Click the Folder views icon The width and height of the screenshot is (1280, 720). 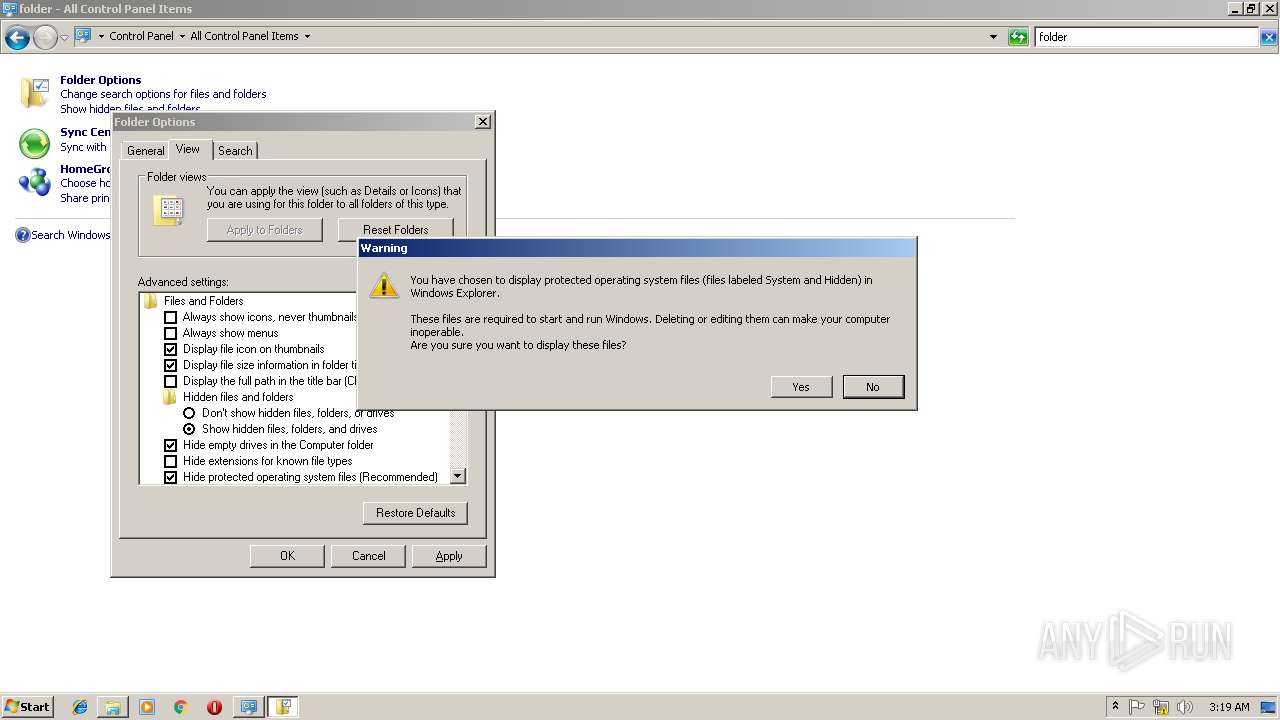click(169, 209)
